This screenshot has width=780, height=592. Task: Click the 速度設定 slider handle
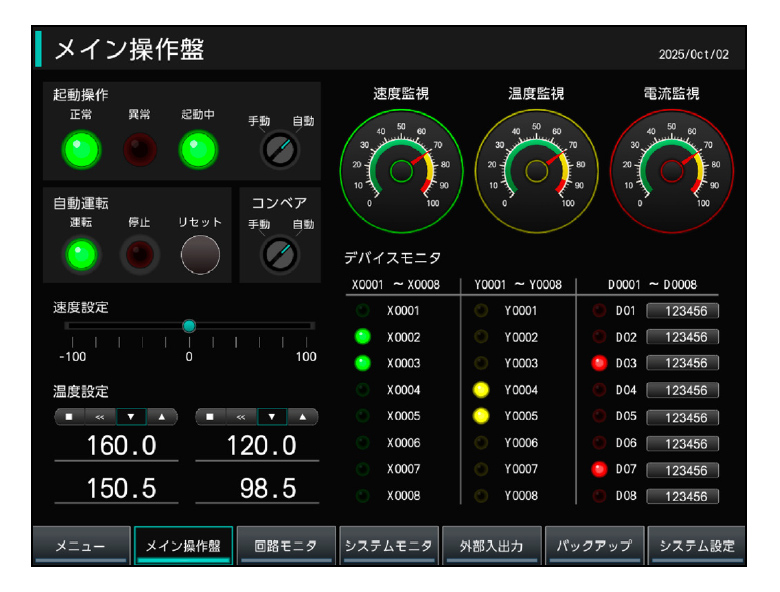pyautogui.click(x=189, y=325)
